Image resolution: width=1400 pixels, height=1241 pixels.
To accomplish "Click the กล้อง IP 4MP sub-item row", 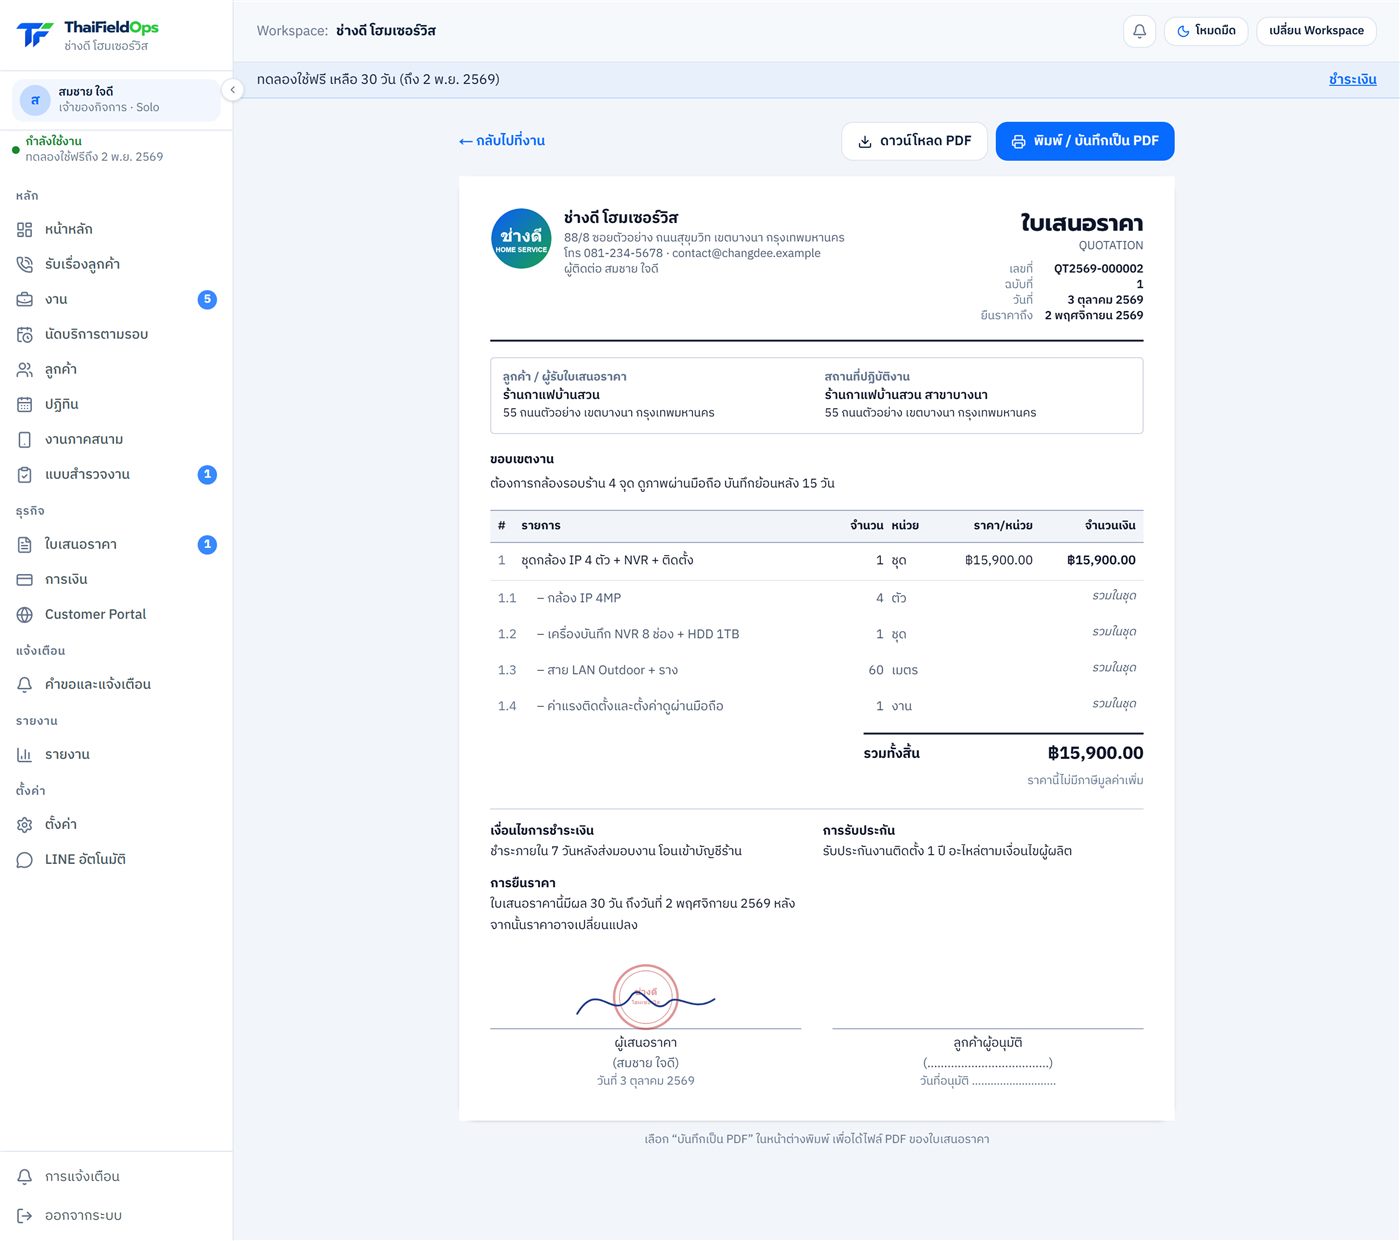I will coord(816,598).
